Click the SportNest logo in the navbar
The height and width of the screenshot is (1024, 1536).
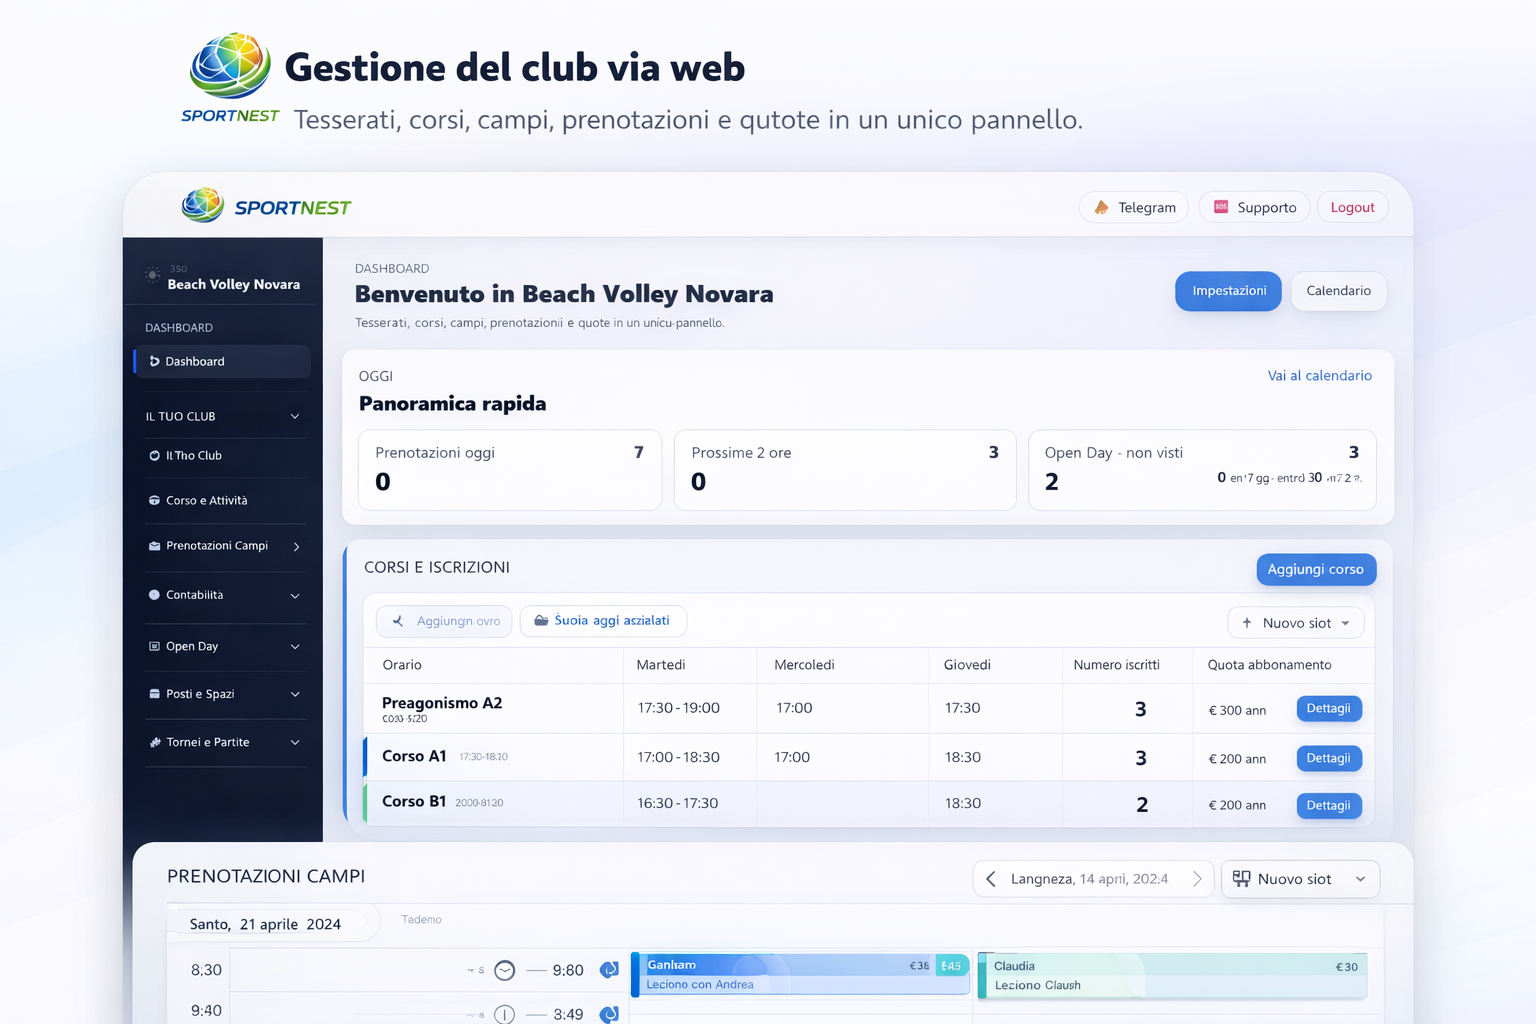(x=202, y=206)
